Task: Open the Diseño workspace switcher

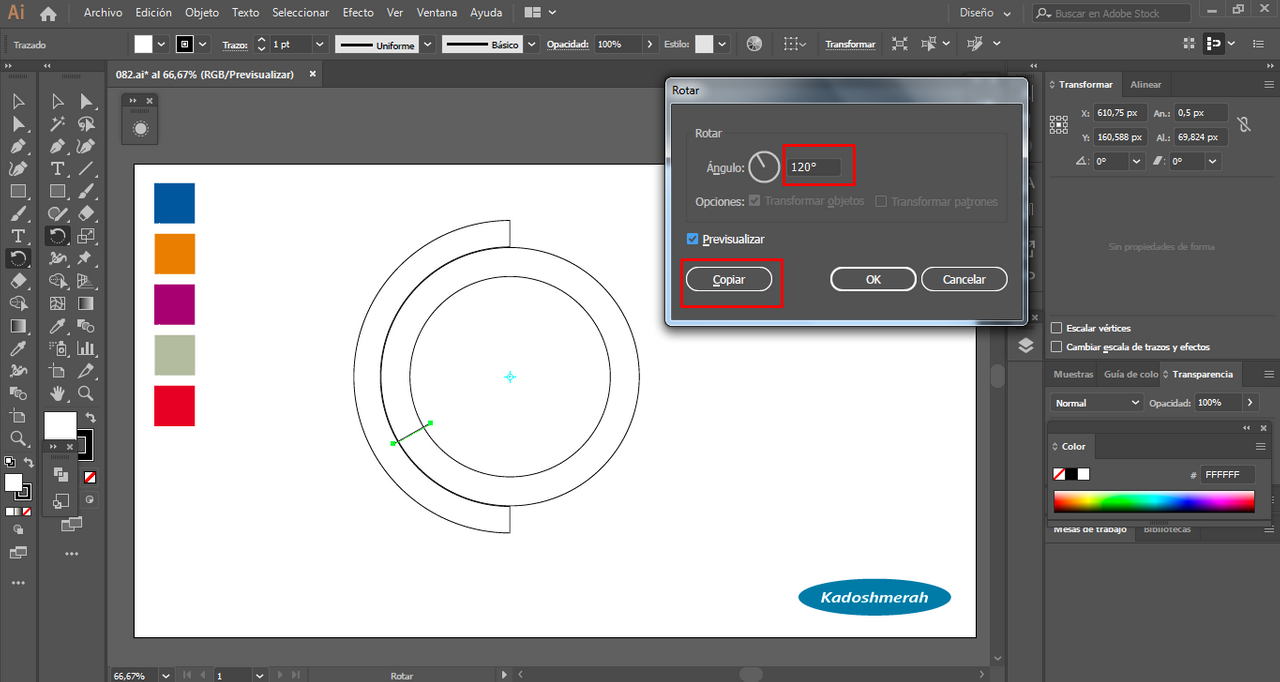Action: 985,13
